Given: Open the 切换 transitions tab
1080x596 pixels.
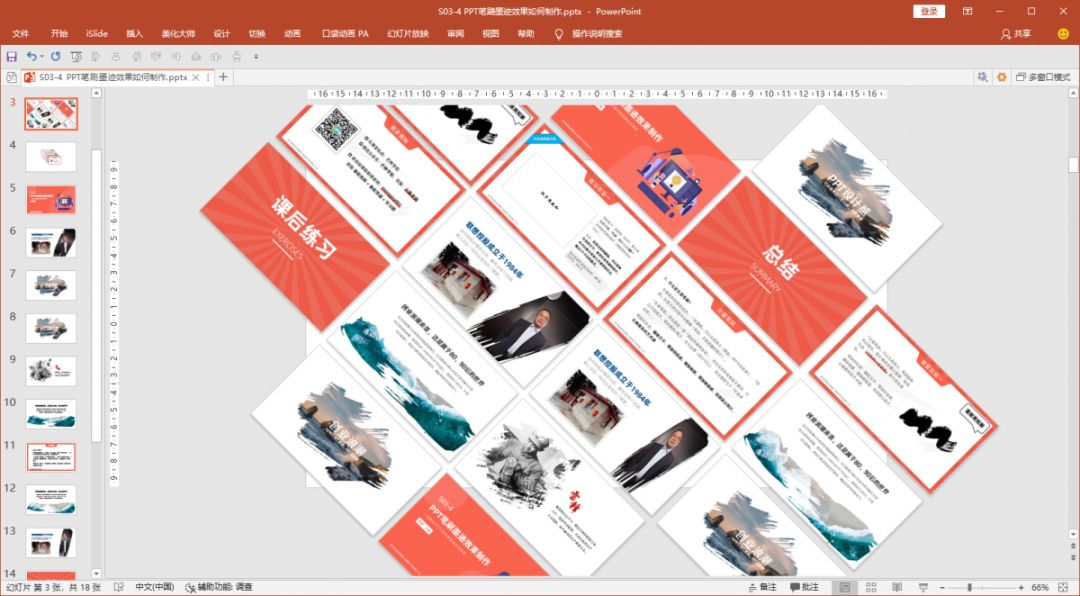Looking at the screenshot, I should tap(257, 34).
